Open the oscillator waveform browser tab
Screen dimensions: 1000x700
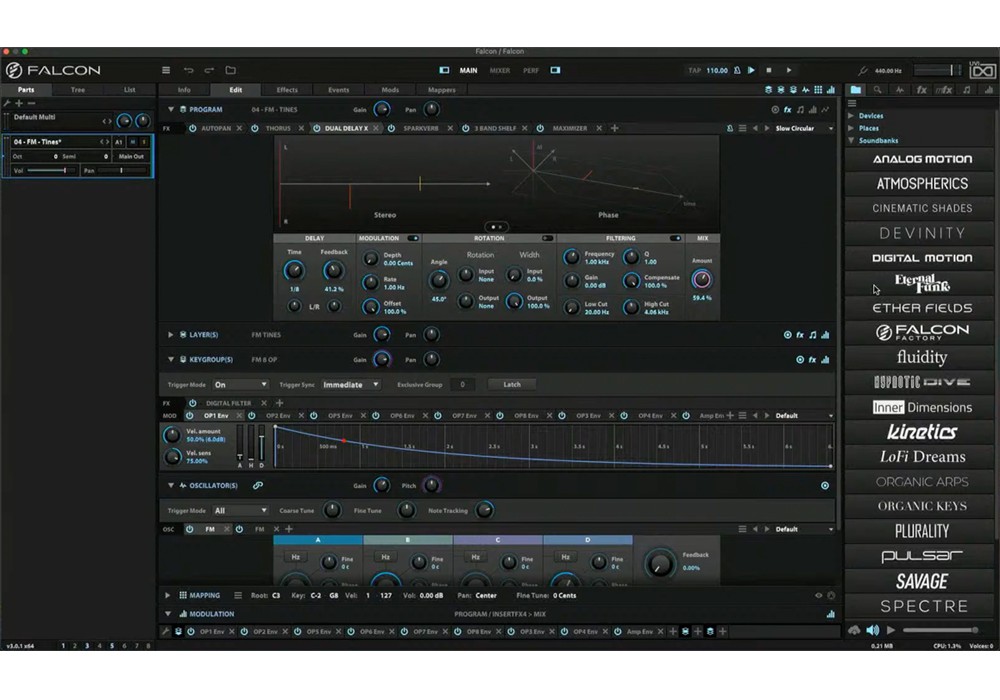click(x=899, y=90)
